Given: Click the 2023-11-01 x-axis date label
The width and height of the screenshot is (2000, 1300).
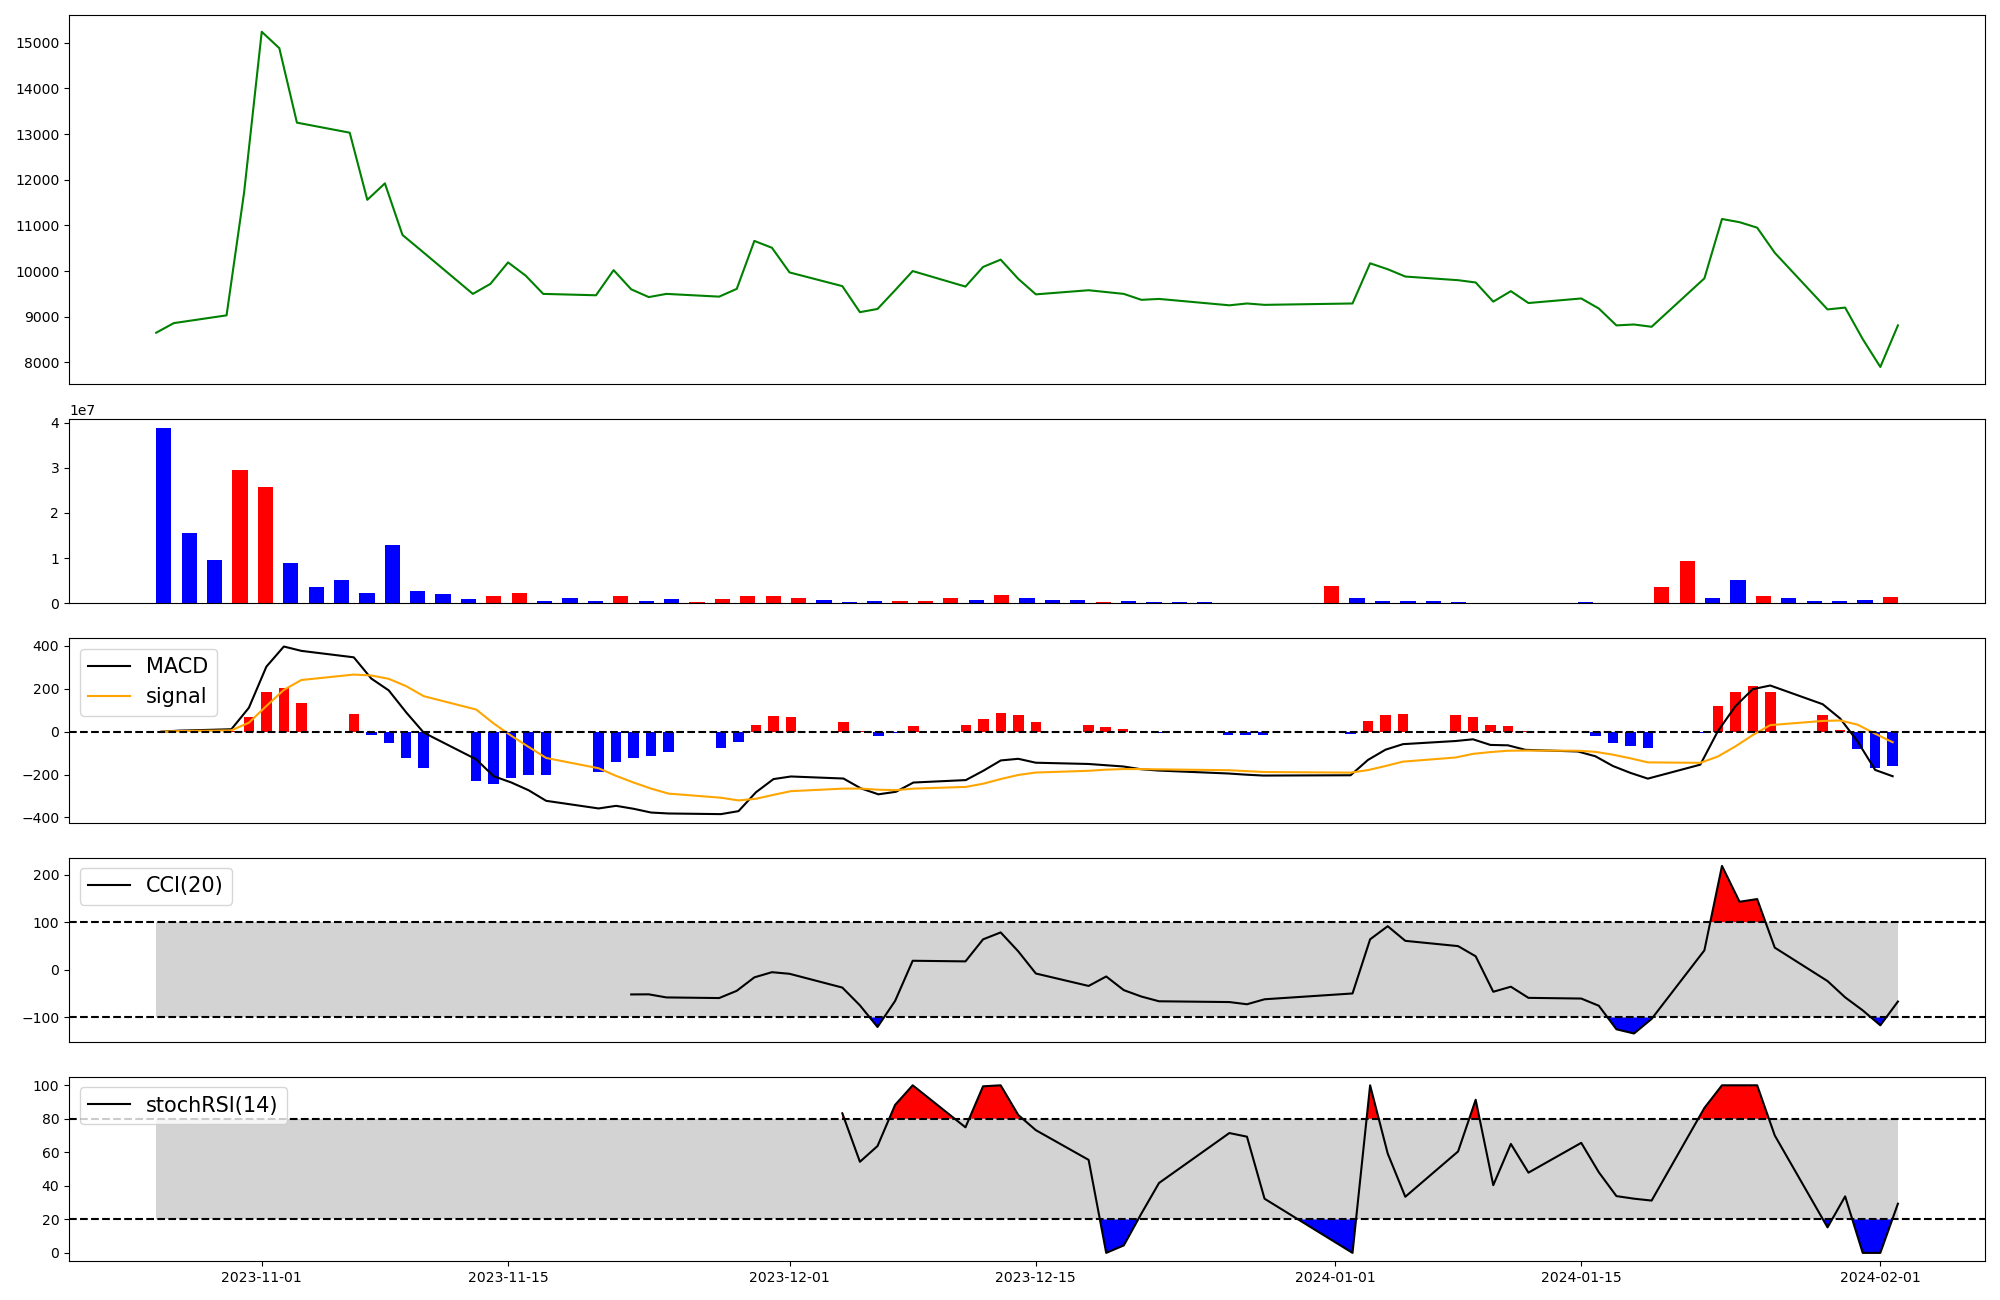Looking at the screenshot, I should pyautogui.click(x=262, y=1277).
